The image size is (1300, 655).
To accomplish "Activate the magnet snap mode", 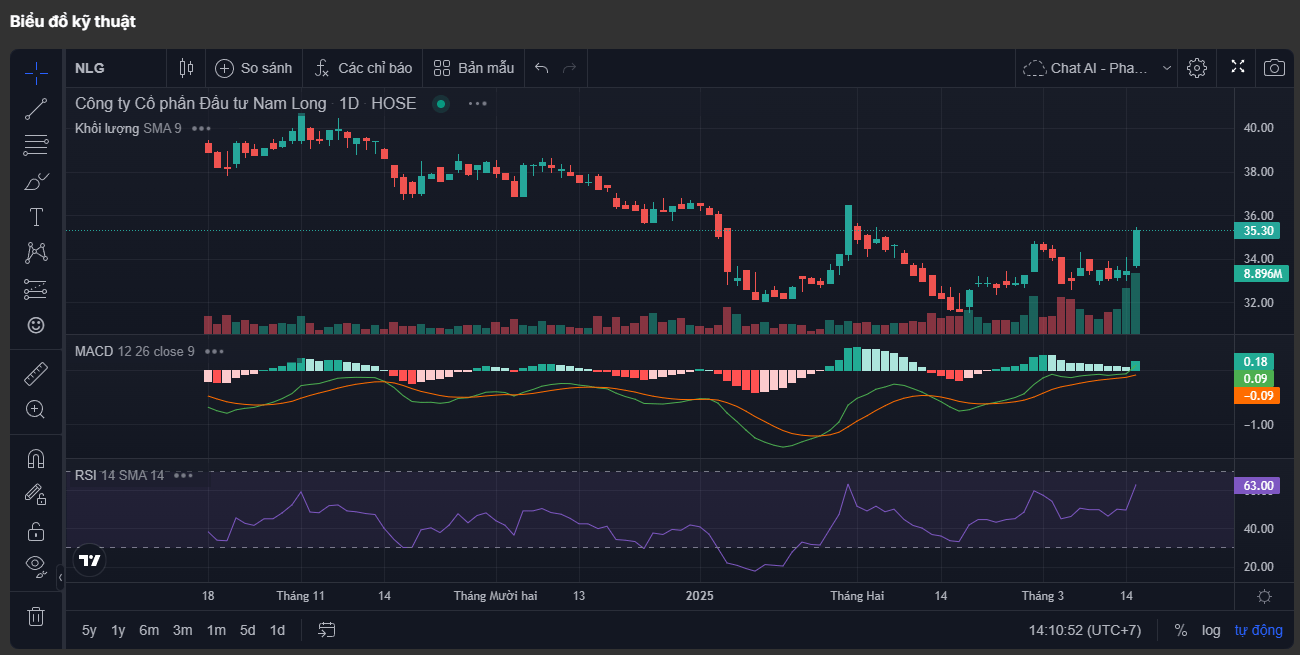I will [36, 459].
